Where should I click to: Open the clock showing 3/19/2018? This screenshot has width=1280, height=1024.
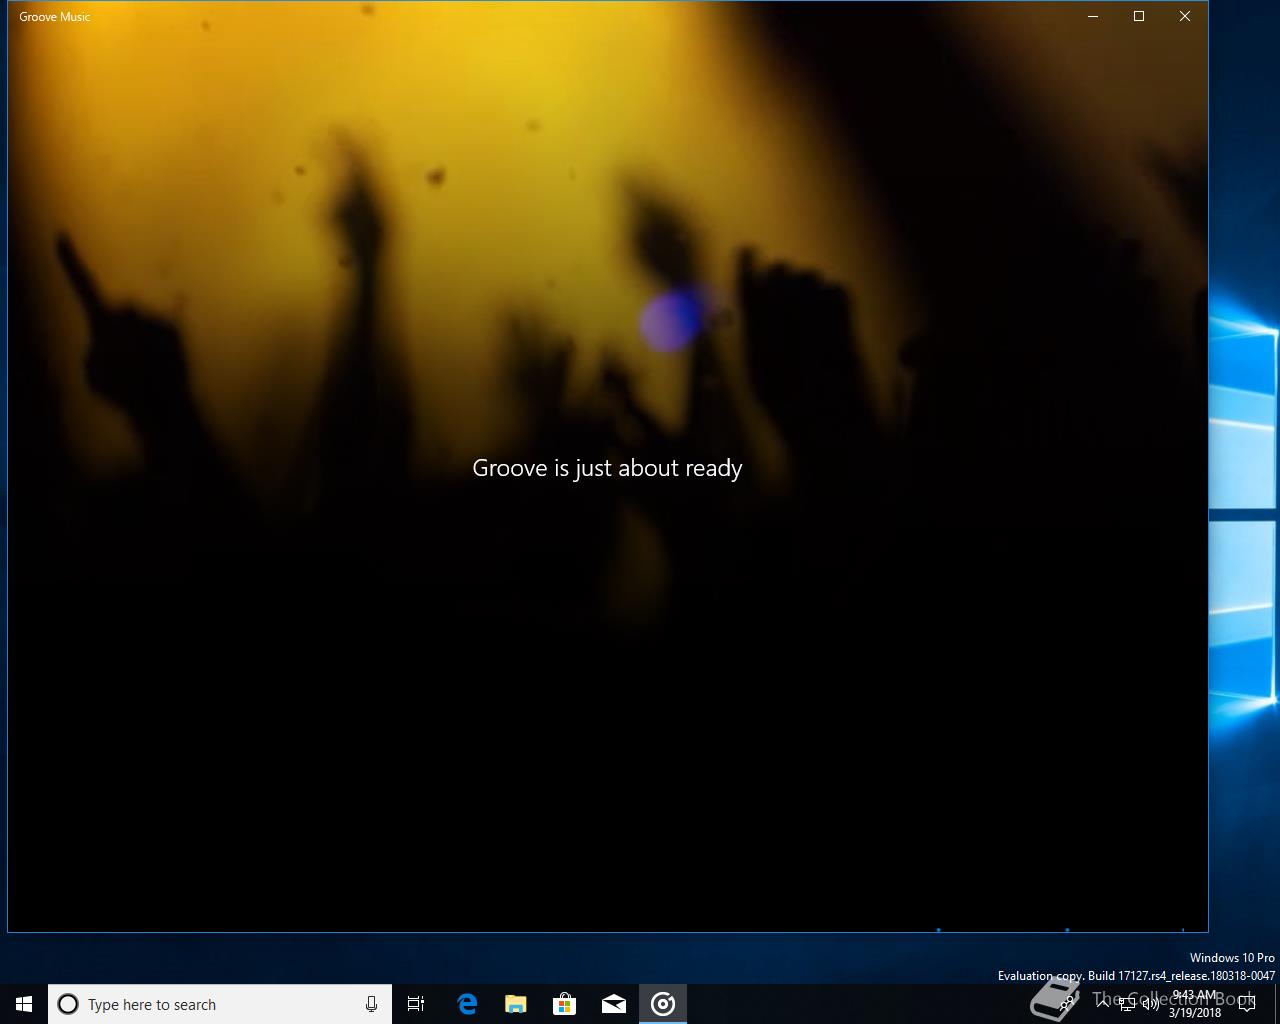1195,1004
